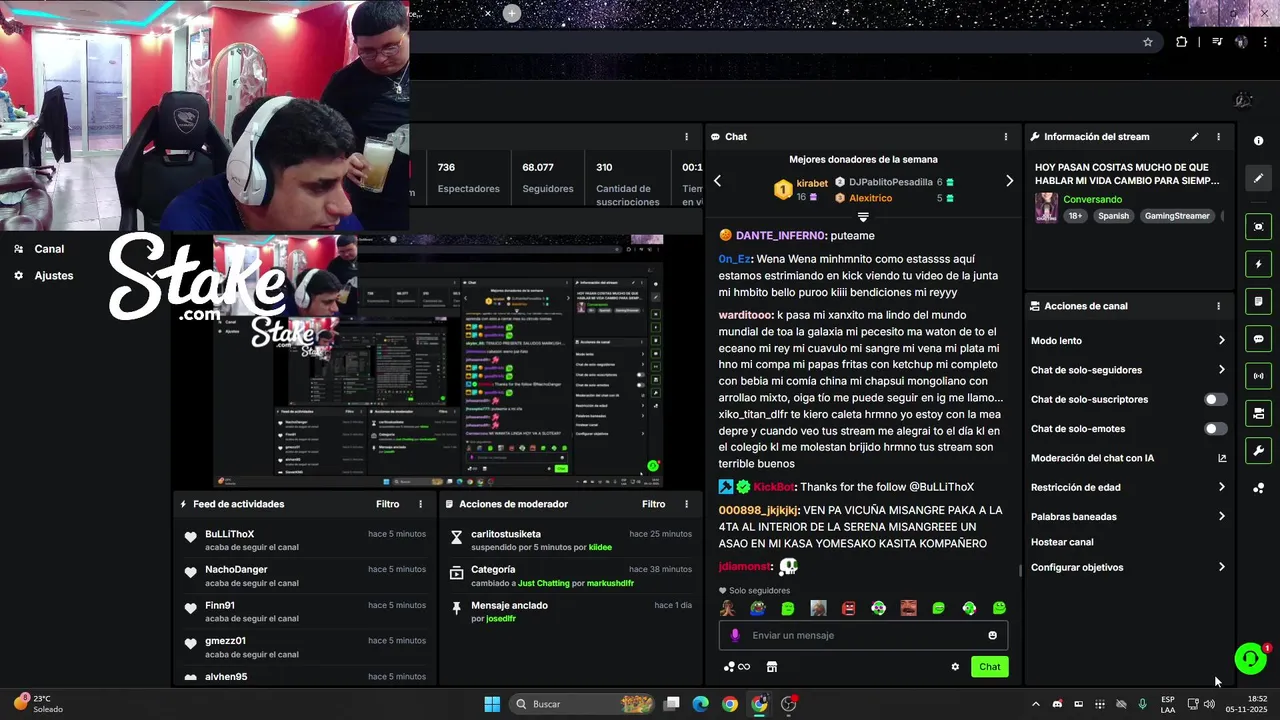Send message with green Chat button

pyautogui.click(x=989, y=667)
